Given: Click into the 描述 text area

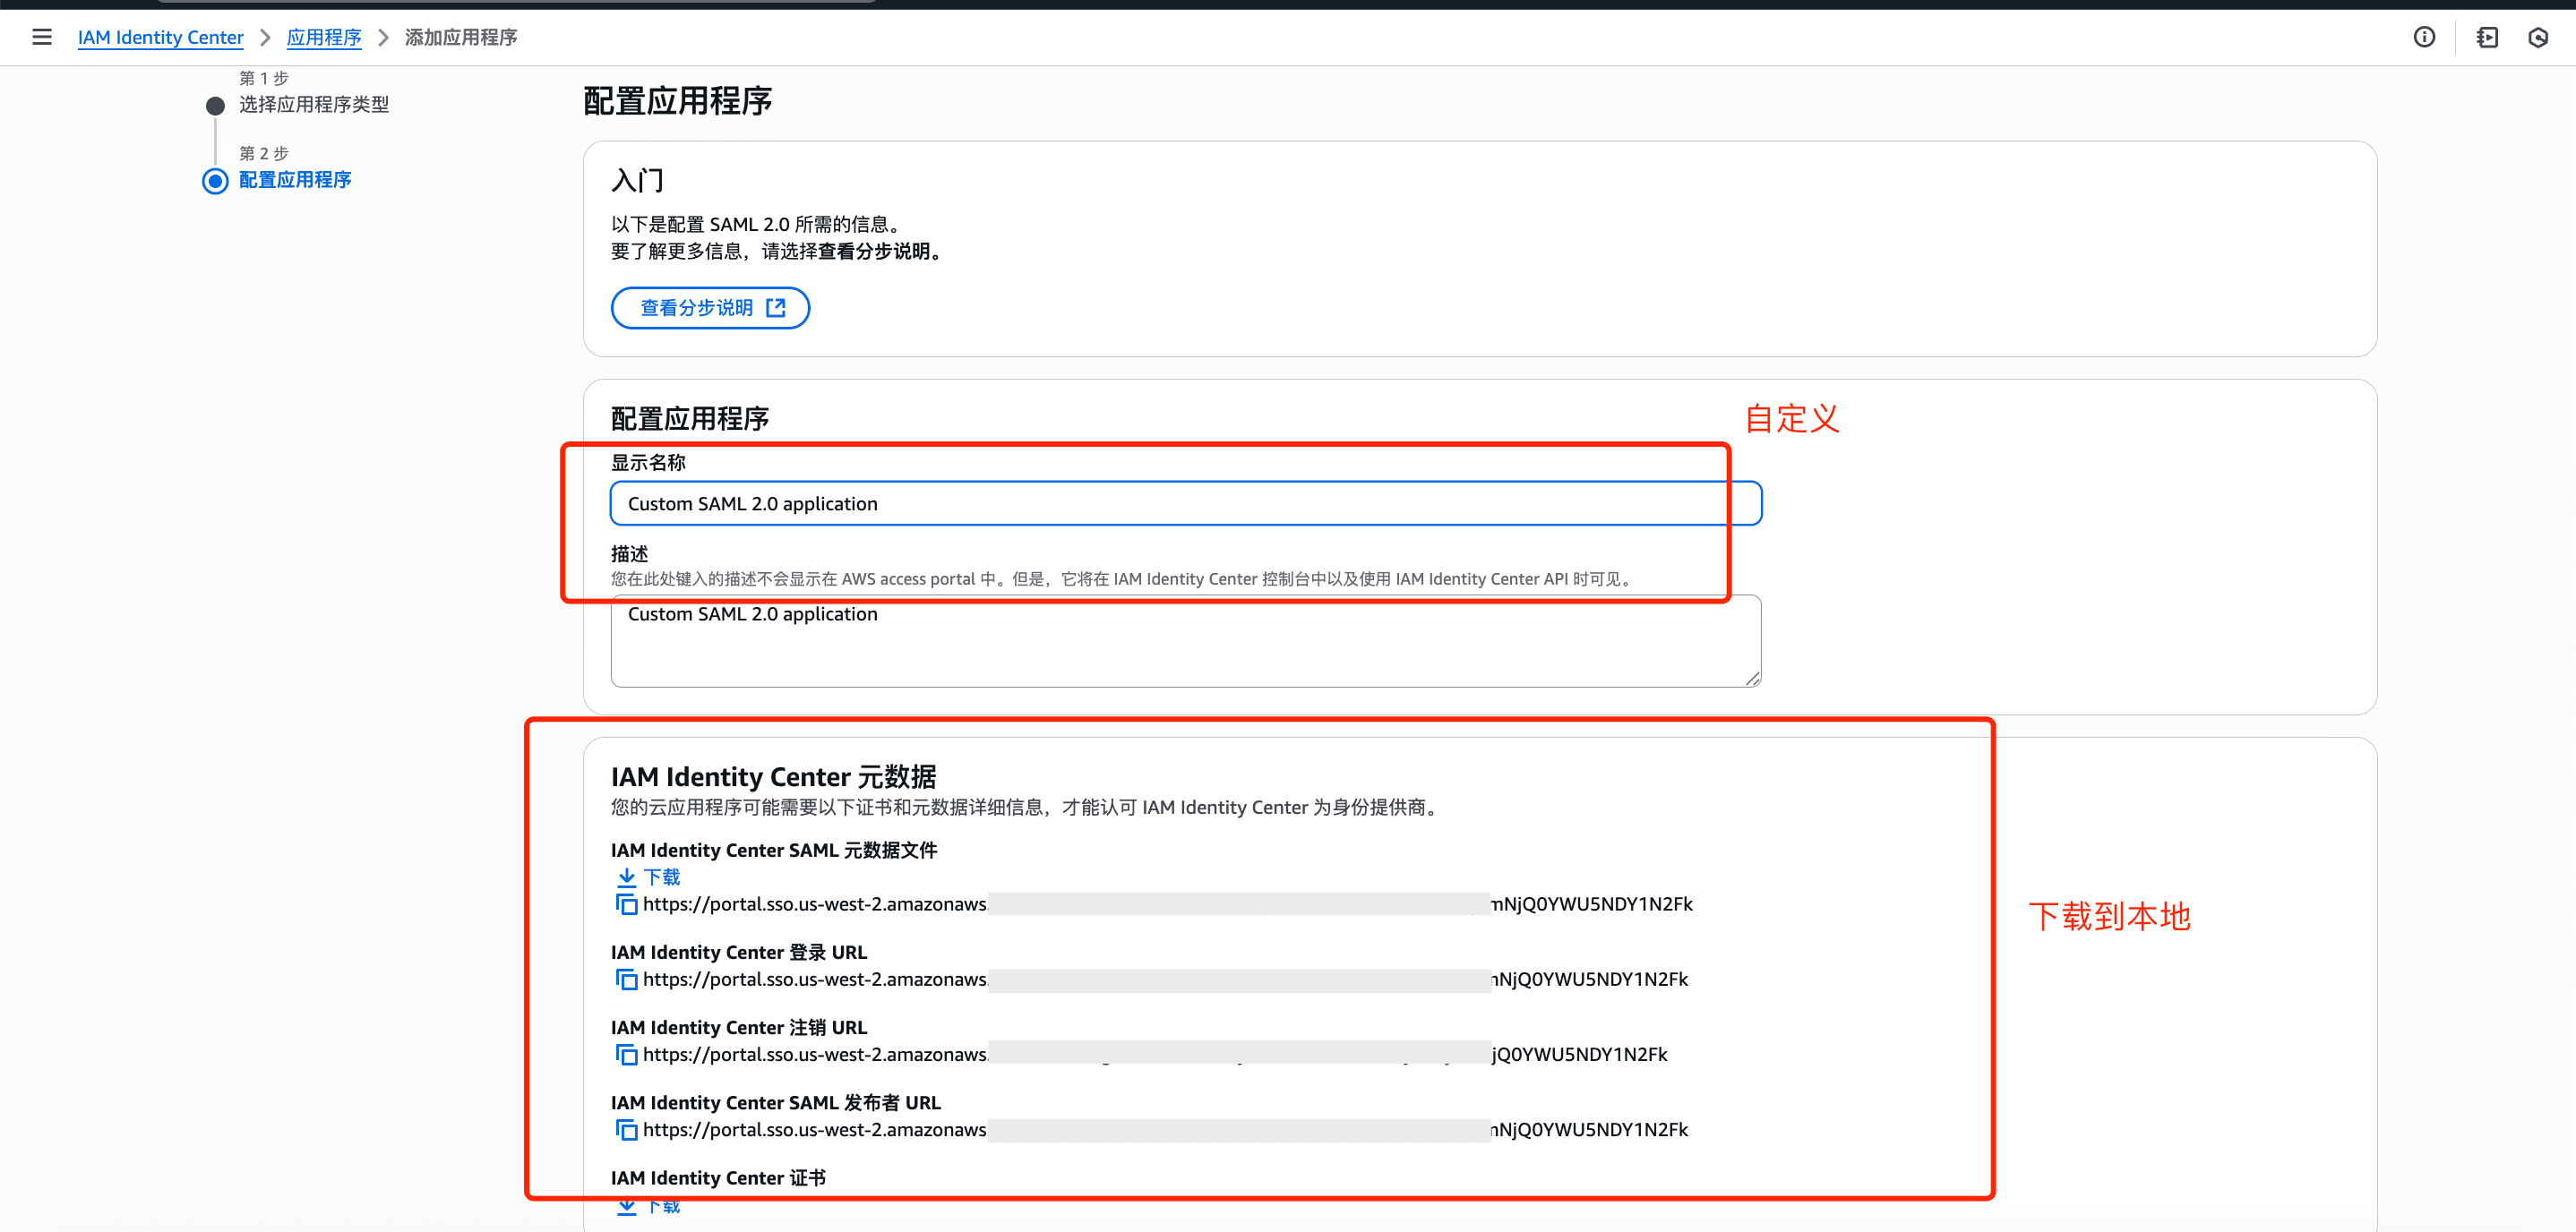Looking at the screenshot, I should tap(1185, 641).
